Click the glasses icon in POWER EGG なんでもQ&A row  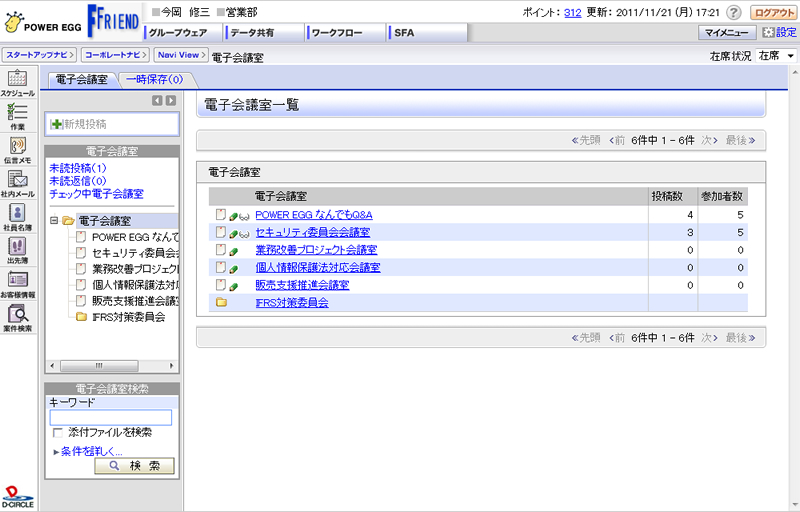[x=244, y=217]
